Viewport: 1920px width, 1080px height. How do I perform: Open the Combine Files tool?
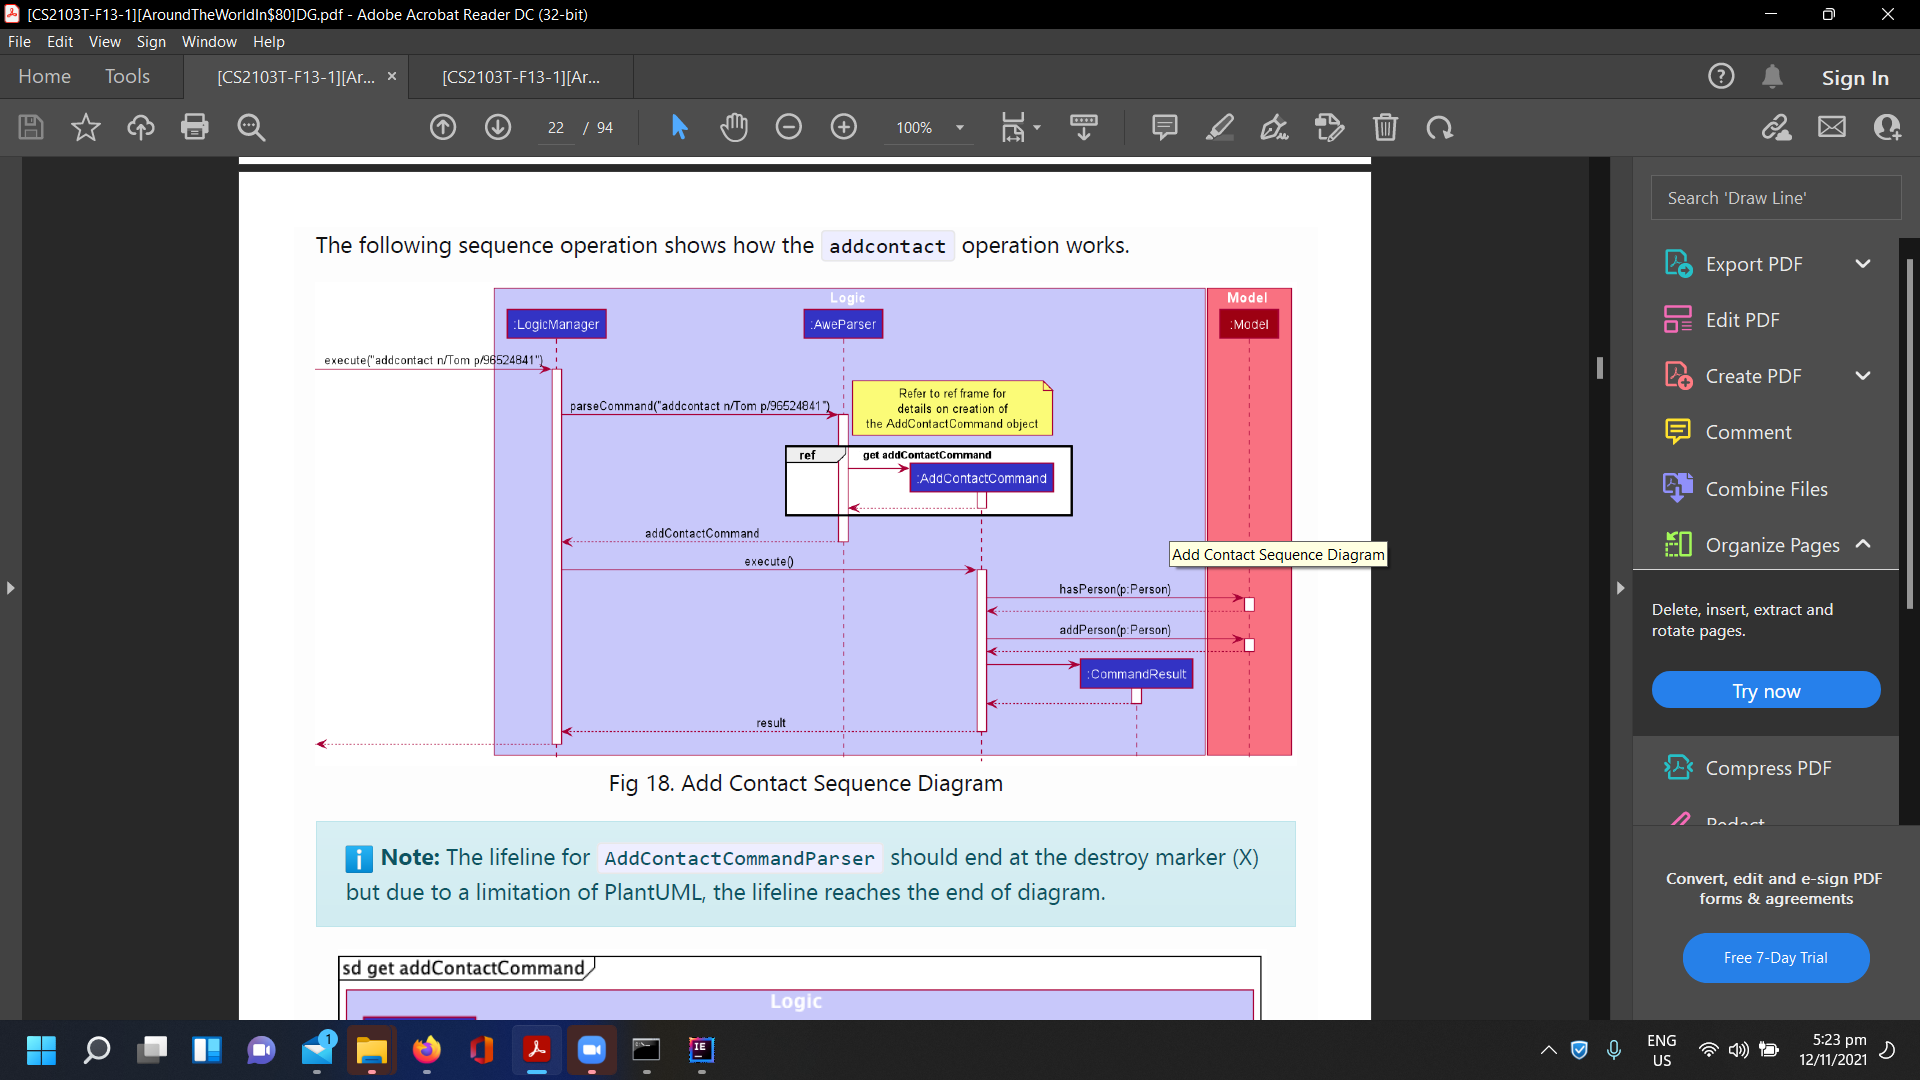coord(1766,489)
